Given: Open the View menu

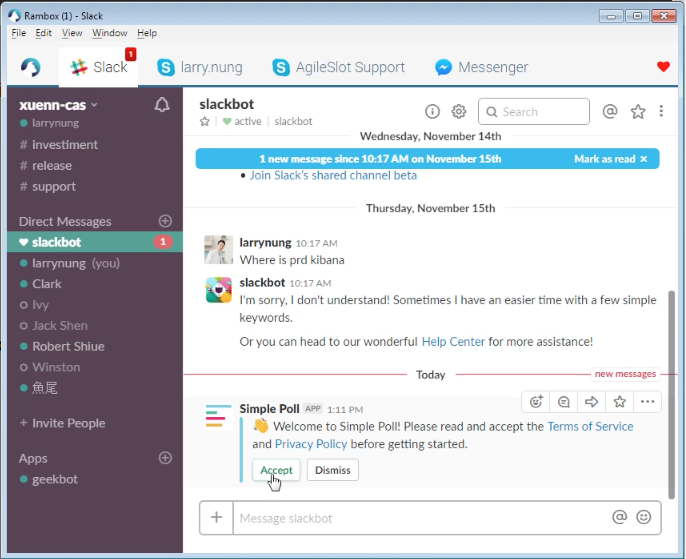Looking at the screenshot, I should 72,33.
